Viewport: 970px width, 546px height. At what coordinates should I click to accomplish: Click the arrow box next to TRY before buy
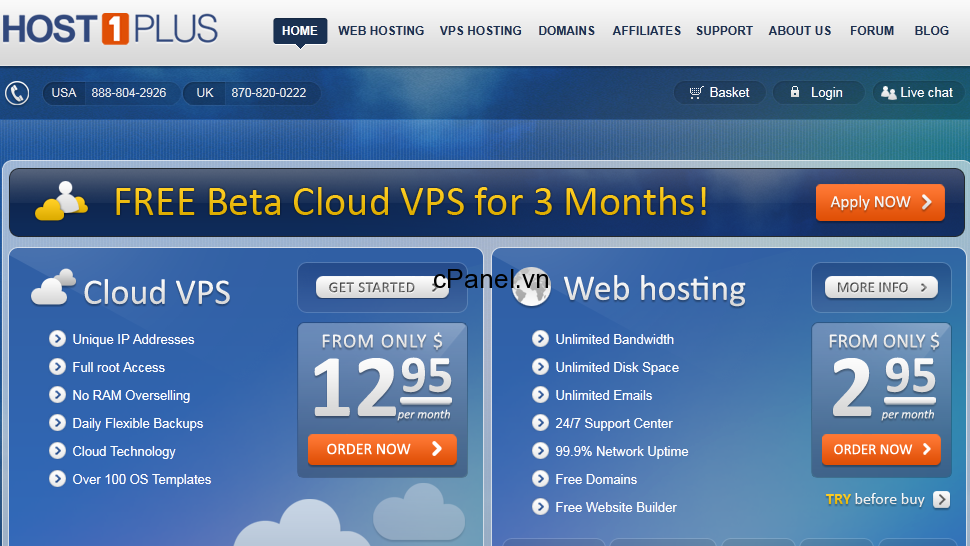click(942, 499)
